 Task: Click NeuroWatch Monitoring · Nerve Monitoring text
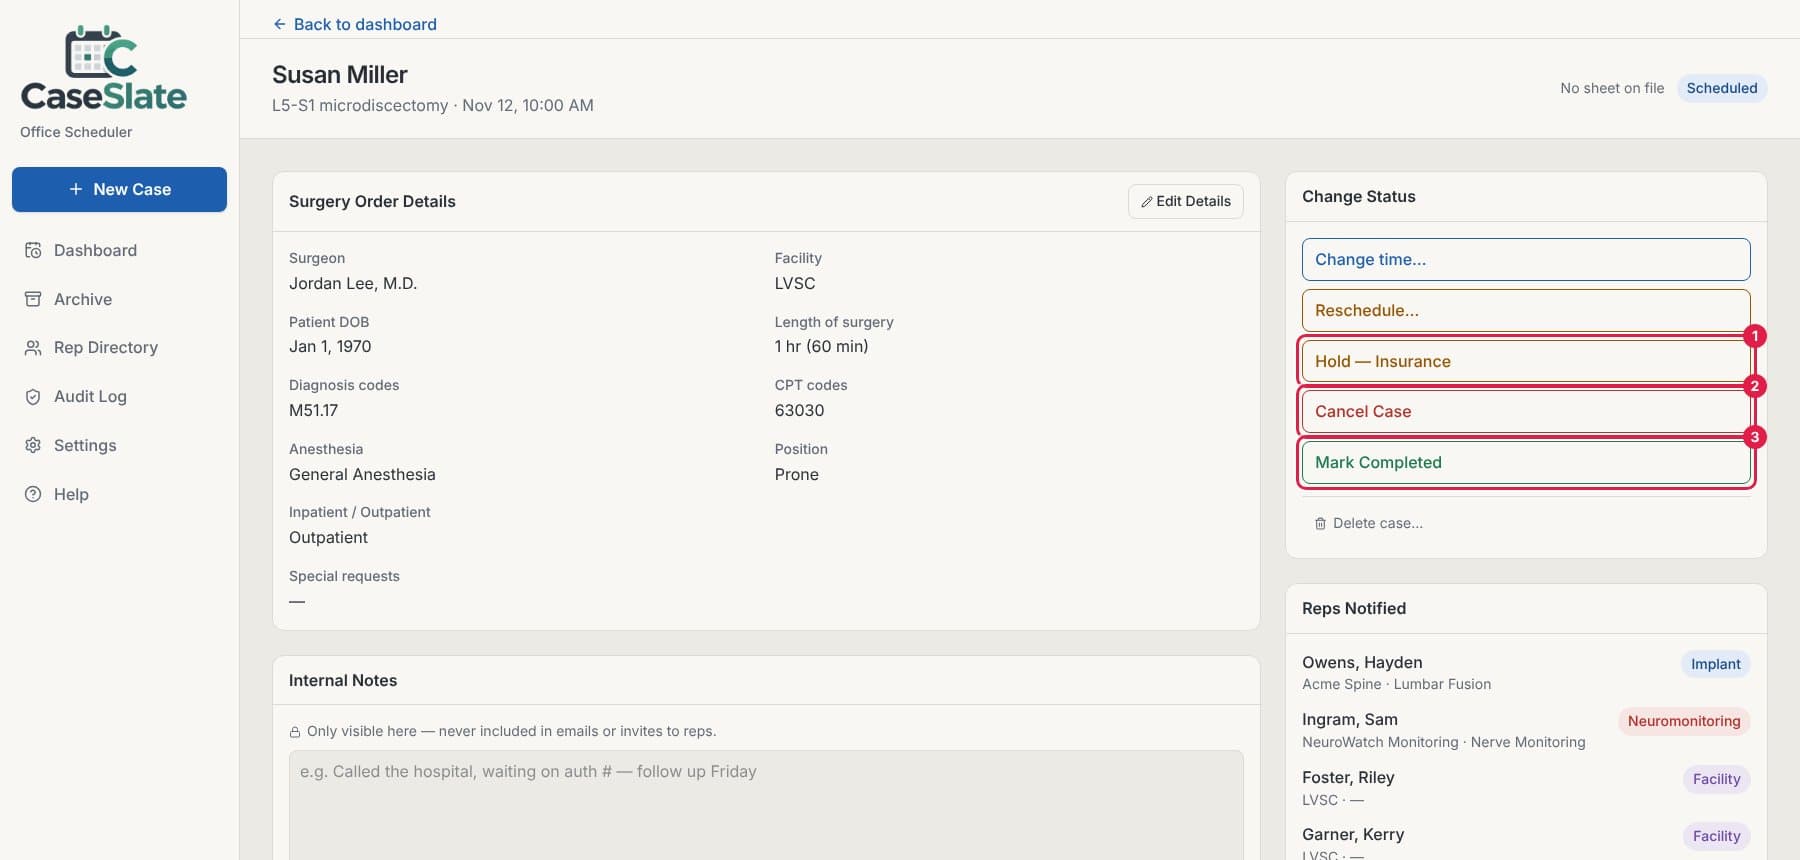point(1444,742)
